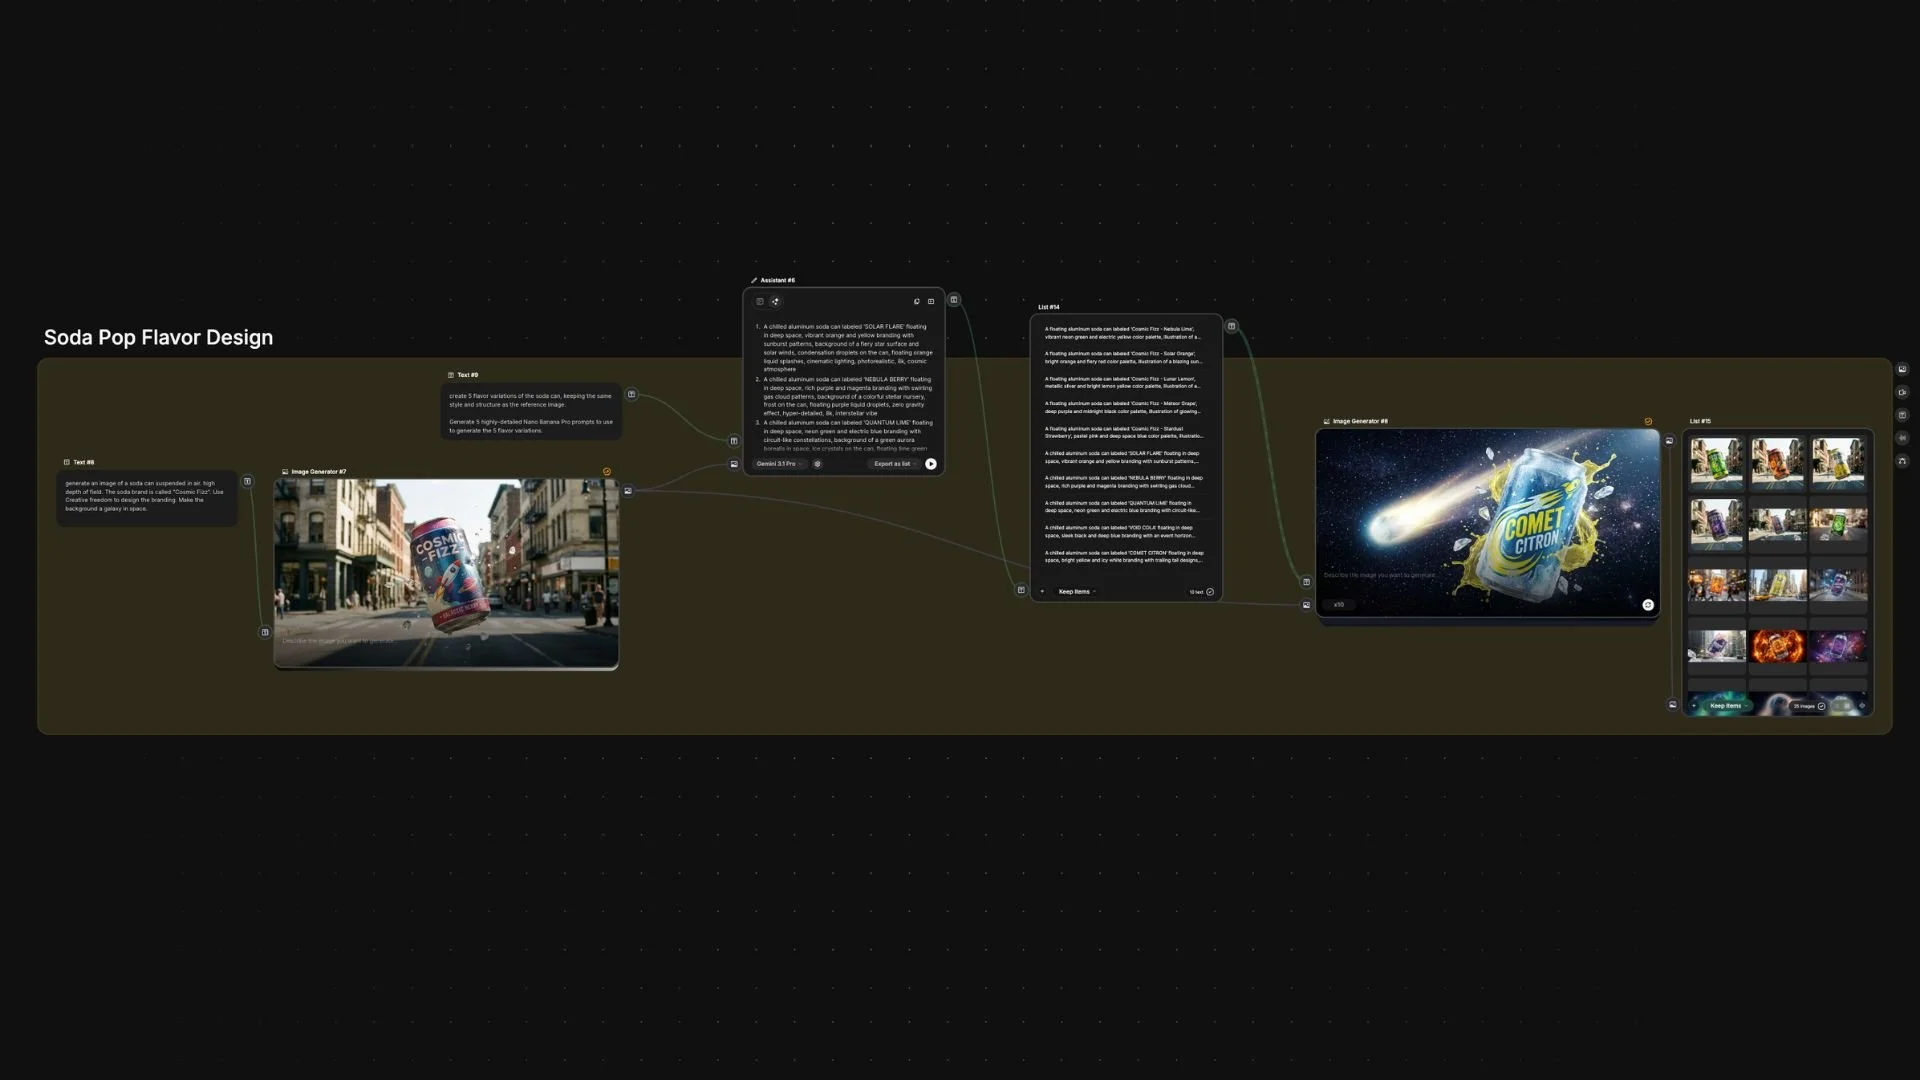Open the Gemini 3.1 Pro model dropdown
The image size is (1920, 1080).
[x=779, y=464]
